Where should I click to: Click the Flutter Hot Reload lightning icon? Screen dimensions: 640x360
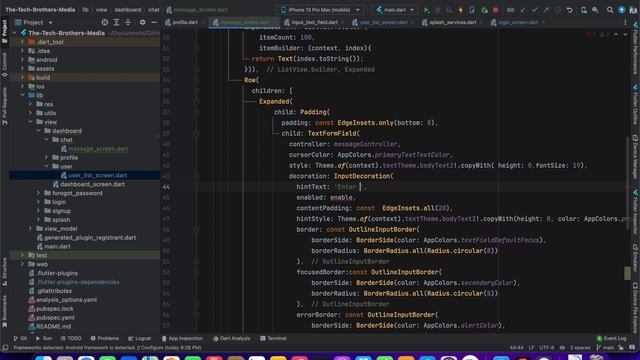pyautogui.click(x=460, y=10)
